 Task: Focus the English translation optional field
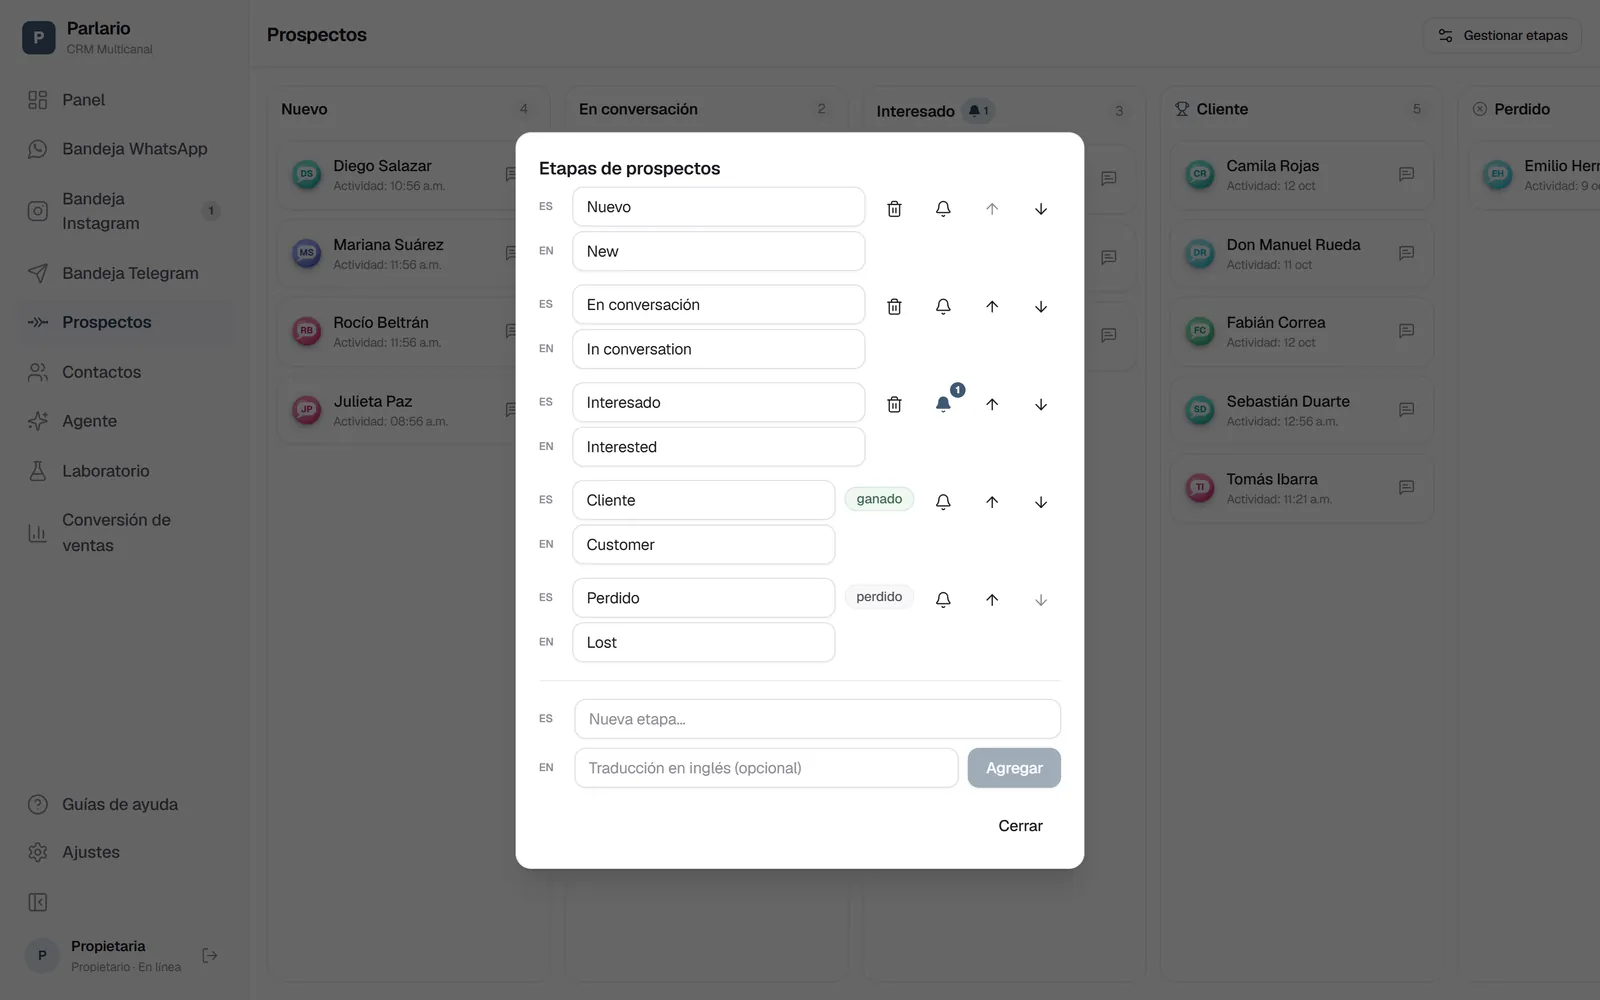click(766, 768)
